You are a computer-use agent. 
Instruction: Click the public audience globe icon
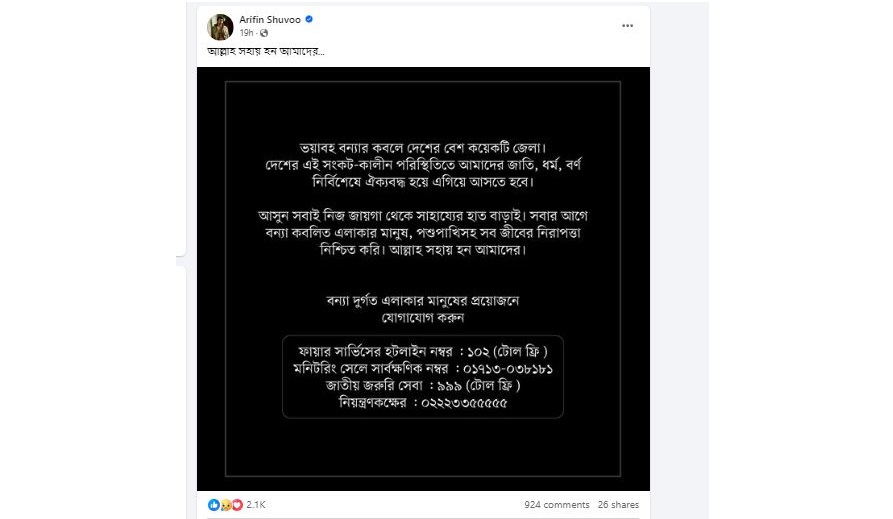pyautogui.click(x=264, y=33)
